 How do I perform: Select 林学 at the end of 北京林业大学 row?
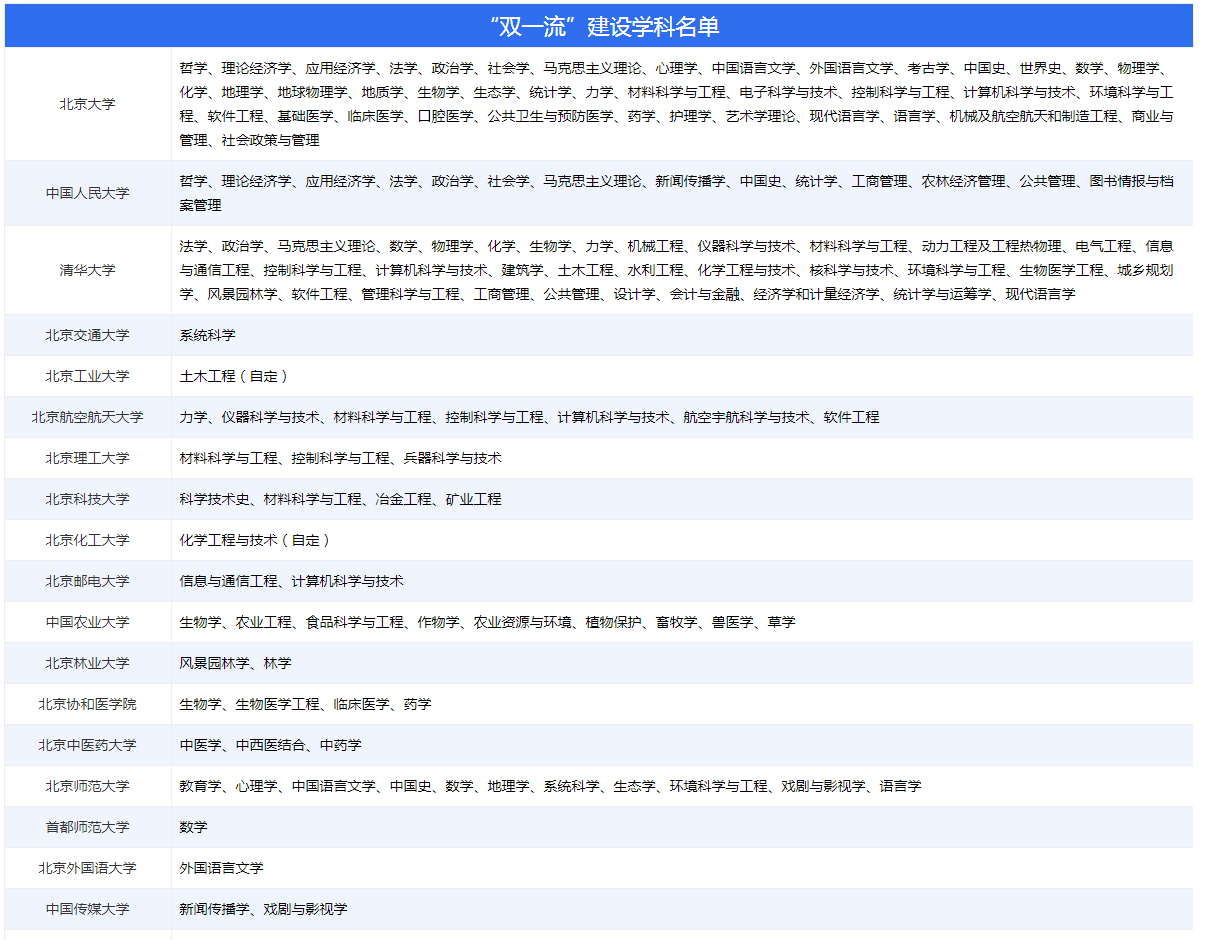[x=278, y=663]
